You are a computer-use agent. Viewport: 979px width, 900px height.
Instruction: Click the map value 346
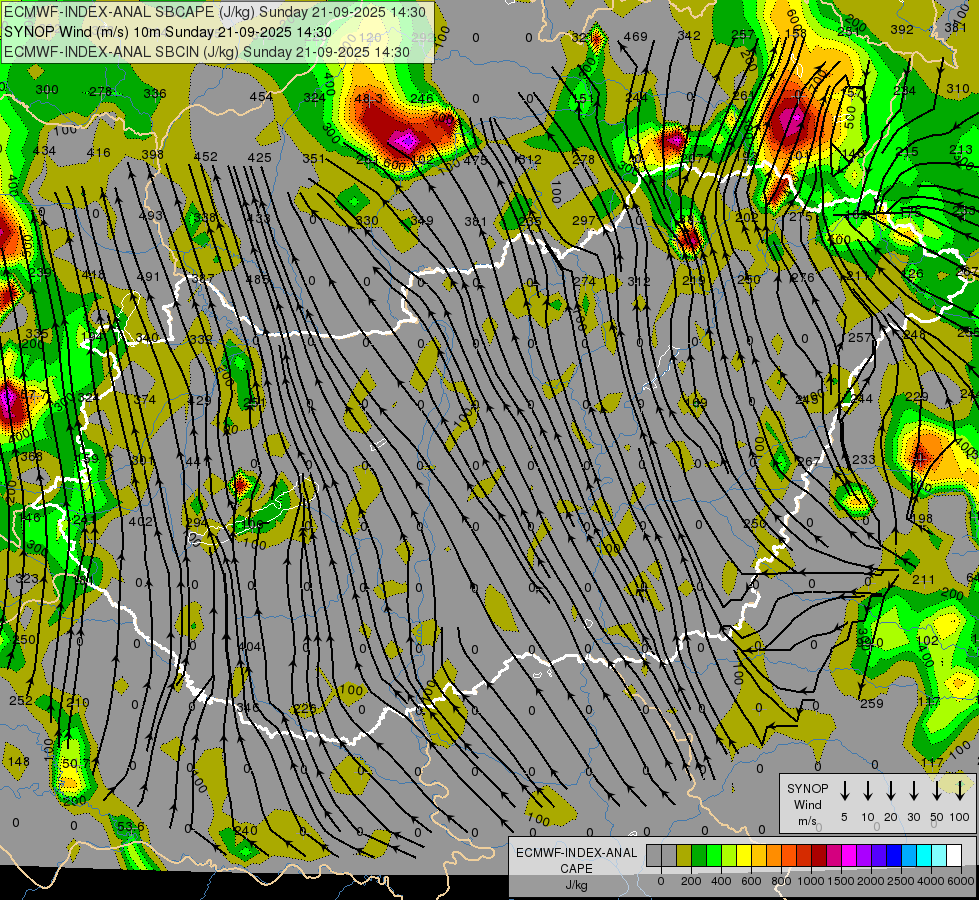(248, 708)
